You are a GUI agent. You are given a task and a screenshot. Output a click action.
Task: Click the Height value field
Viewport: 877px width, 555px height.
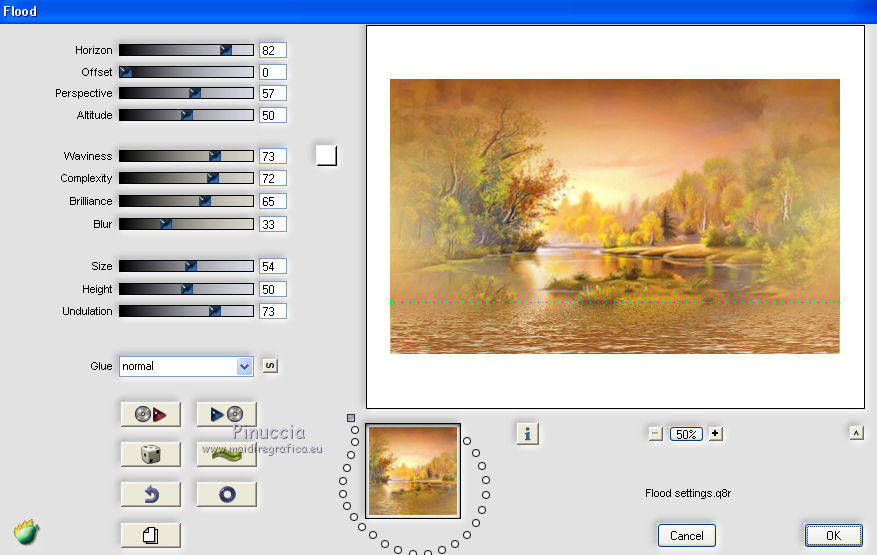[272, 289]
